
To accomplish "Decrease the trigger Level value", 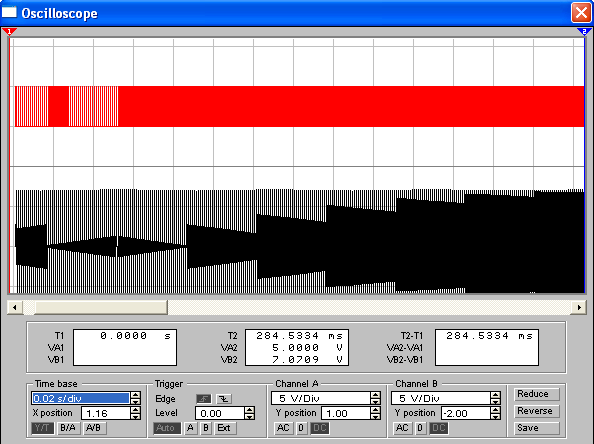I will click(249, 416).
